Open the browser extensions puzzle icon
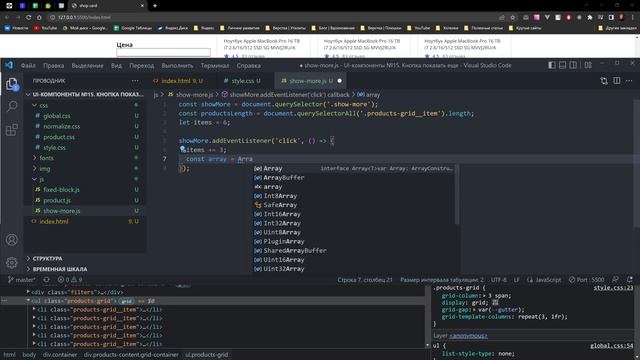The image size is (640, 360). tap(590, 18)
